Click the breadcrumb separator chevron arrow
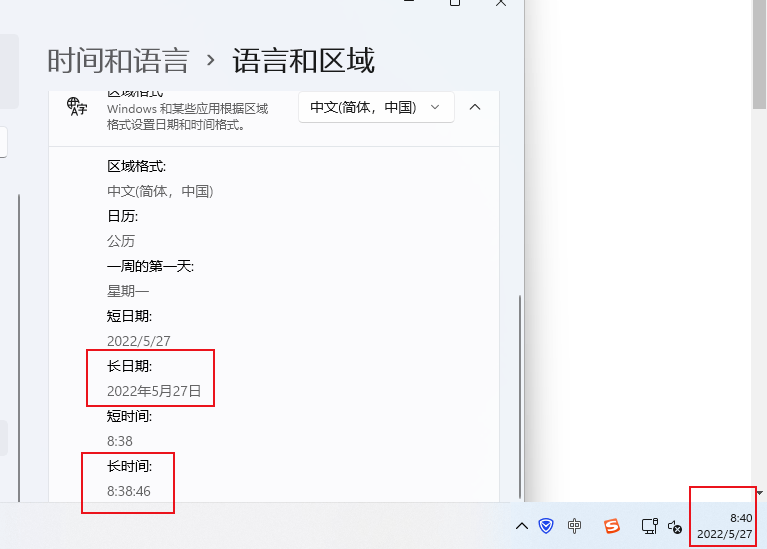Image resolution: width=767 pixels, height=549 pixels. coord(211,60)
